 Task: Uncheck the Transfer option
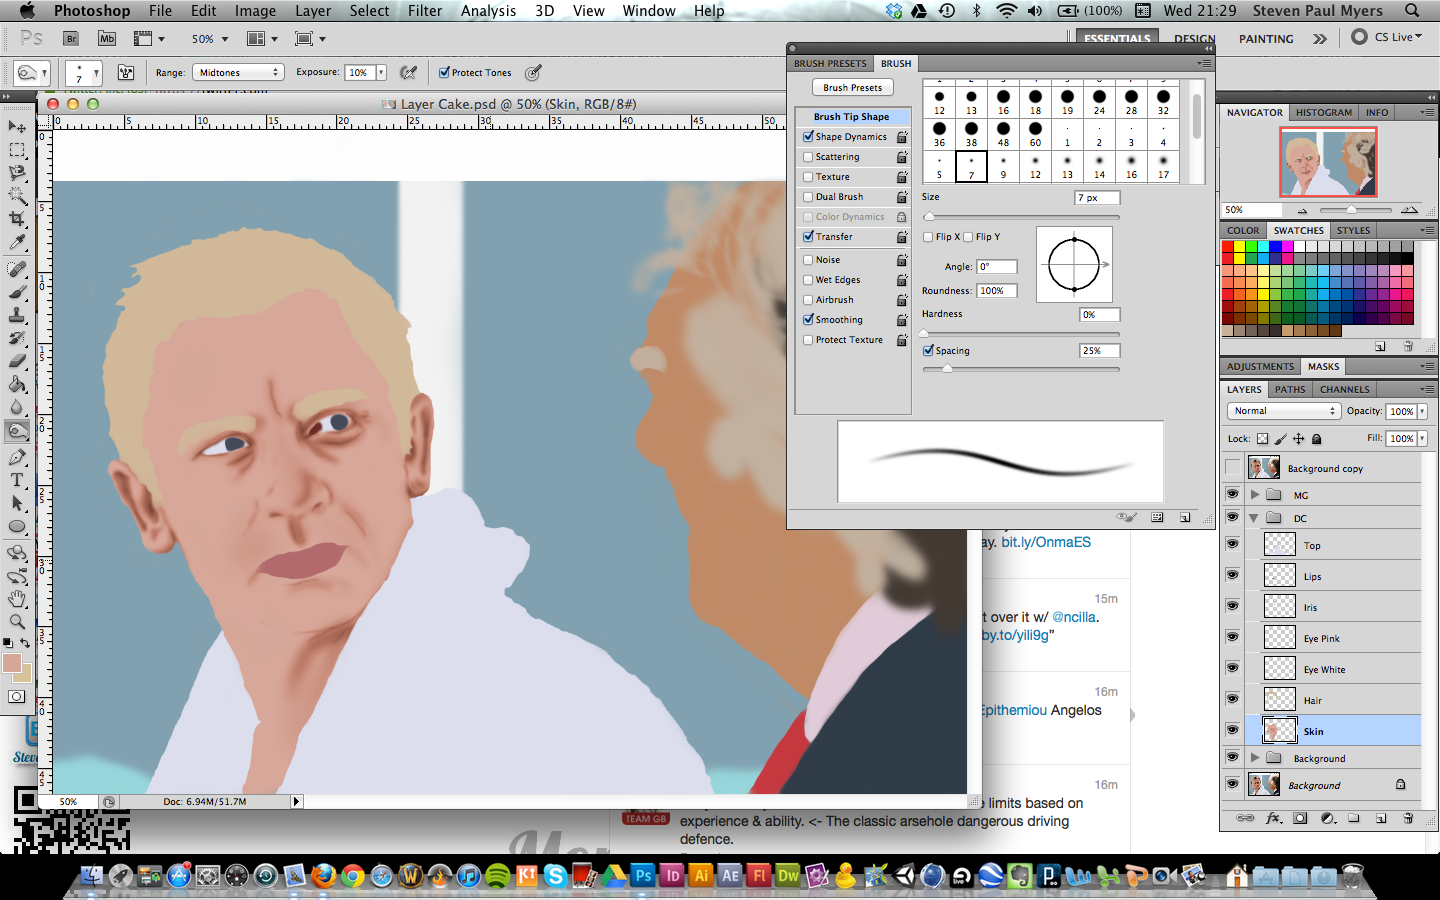point(808,237)
